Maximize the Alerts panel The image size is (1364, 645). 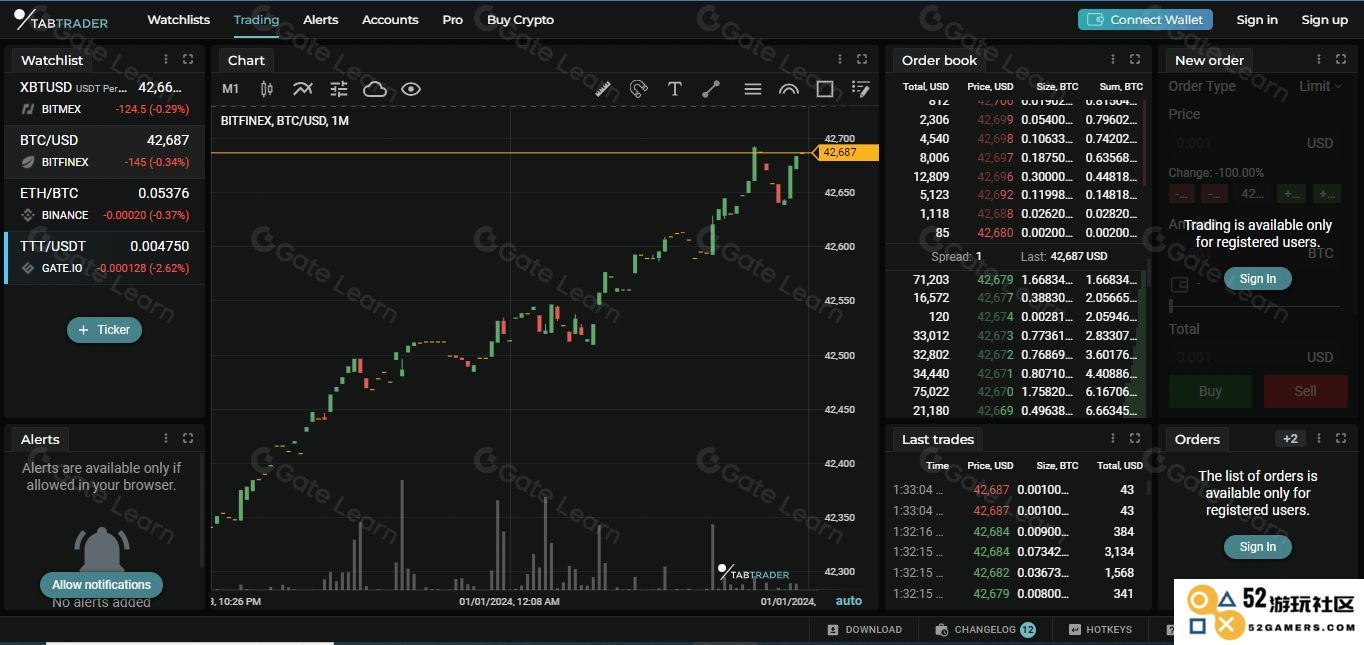coord(188,439)
